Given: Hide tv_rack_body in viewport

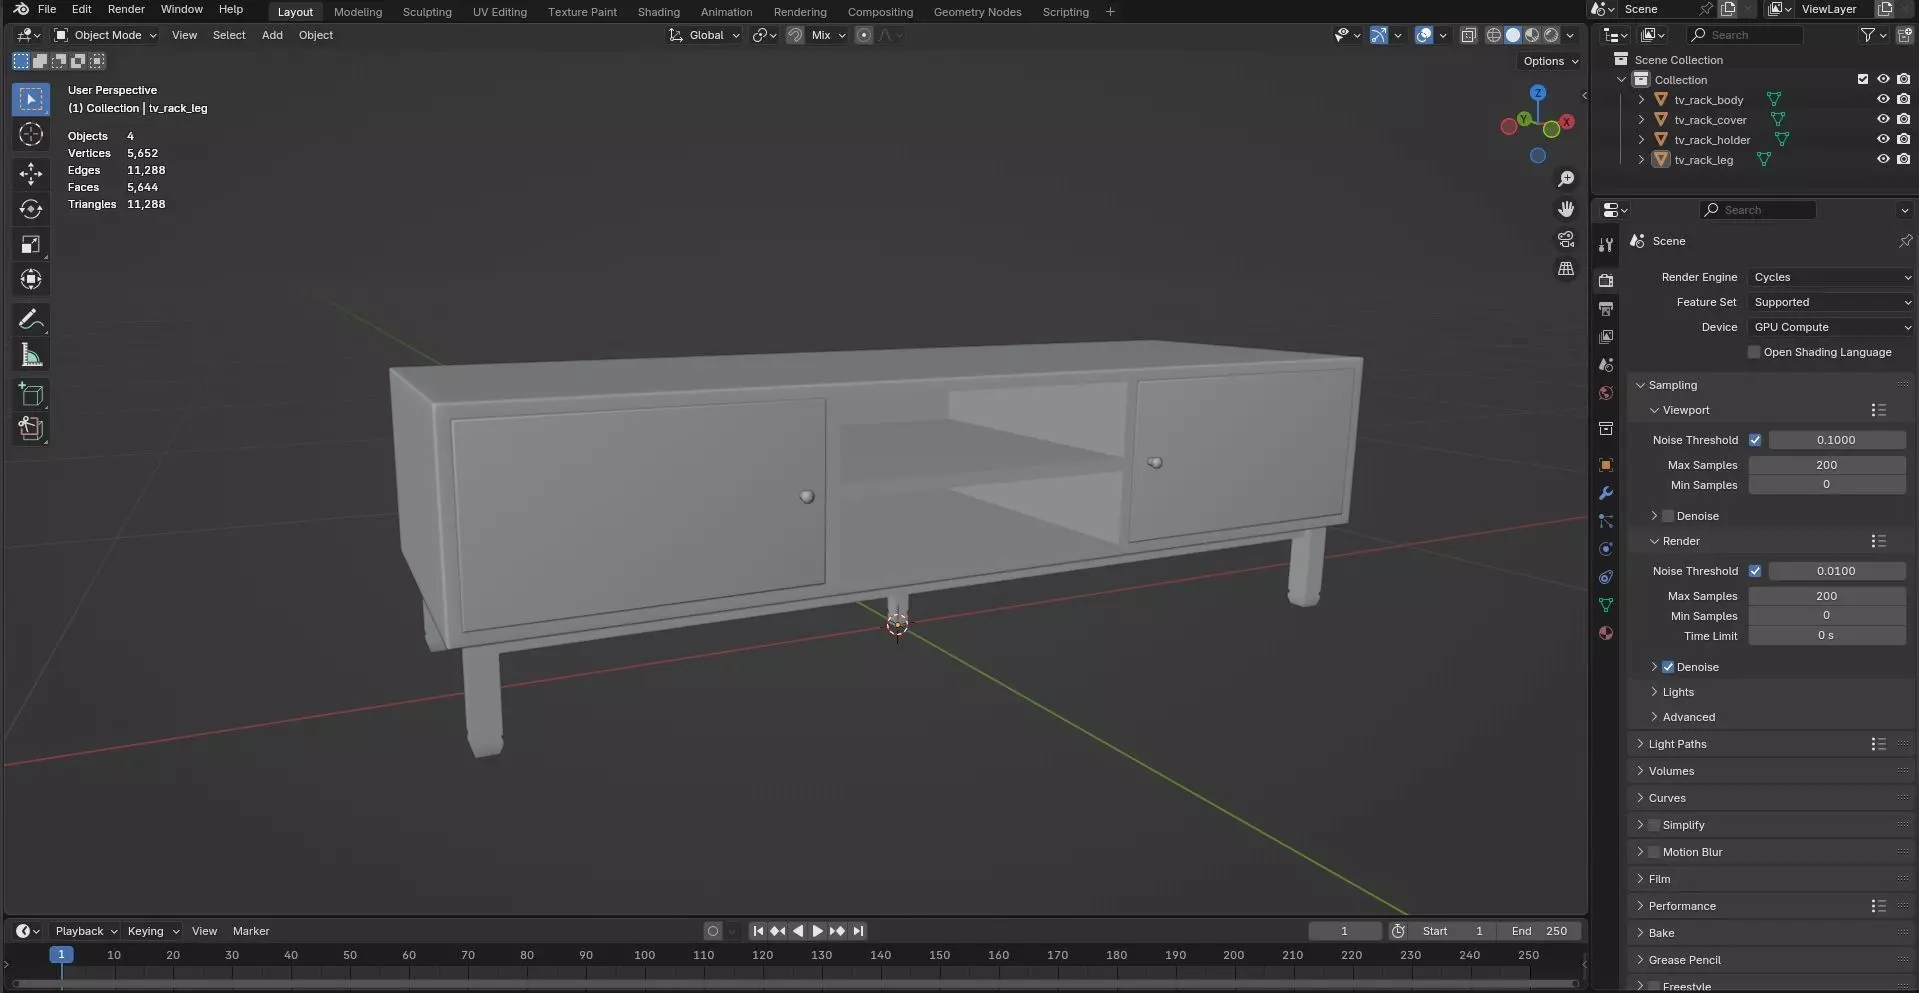Looking at the screenshot, I should (1883, 99).
